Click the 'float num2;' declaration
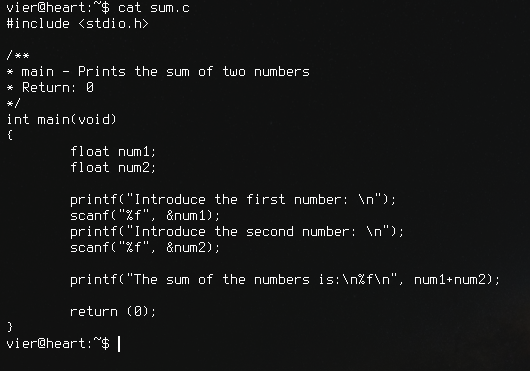The width and height of the screenshot is (530, 371). point(113,167)
